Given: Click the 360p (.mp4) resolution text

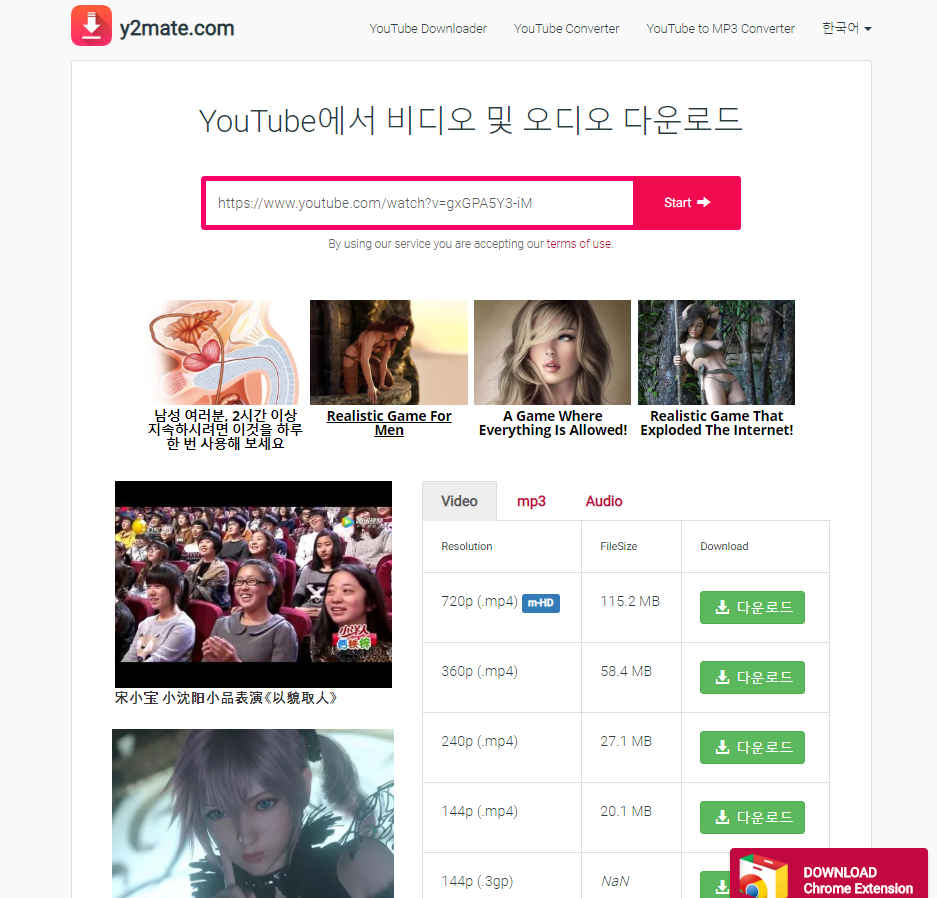Looking at the screenshot, I should pos(479,672).
